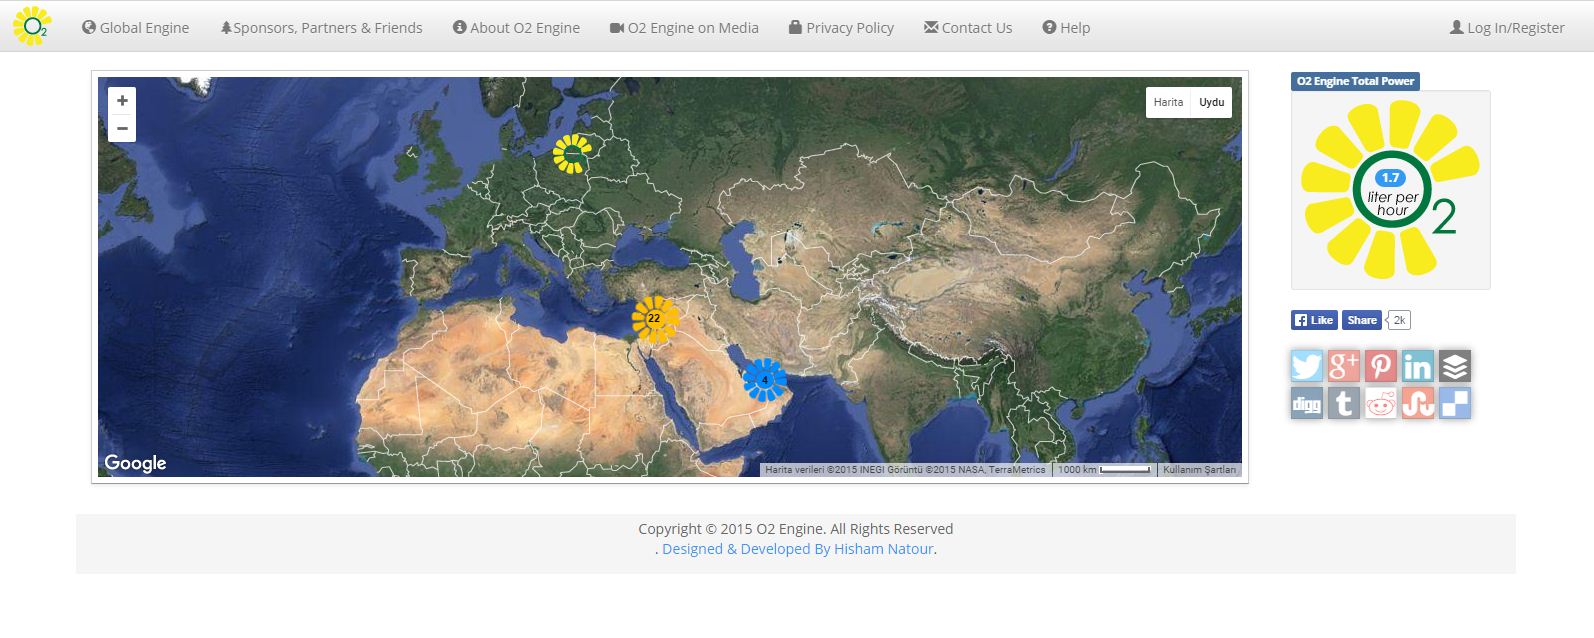Share on Delicious
This screenshot has height=638, width=1594.
[x=1455, y=403]
